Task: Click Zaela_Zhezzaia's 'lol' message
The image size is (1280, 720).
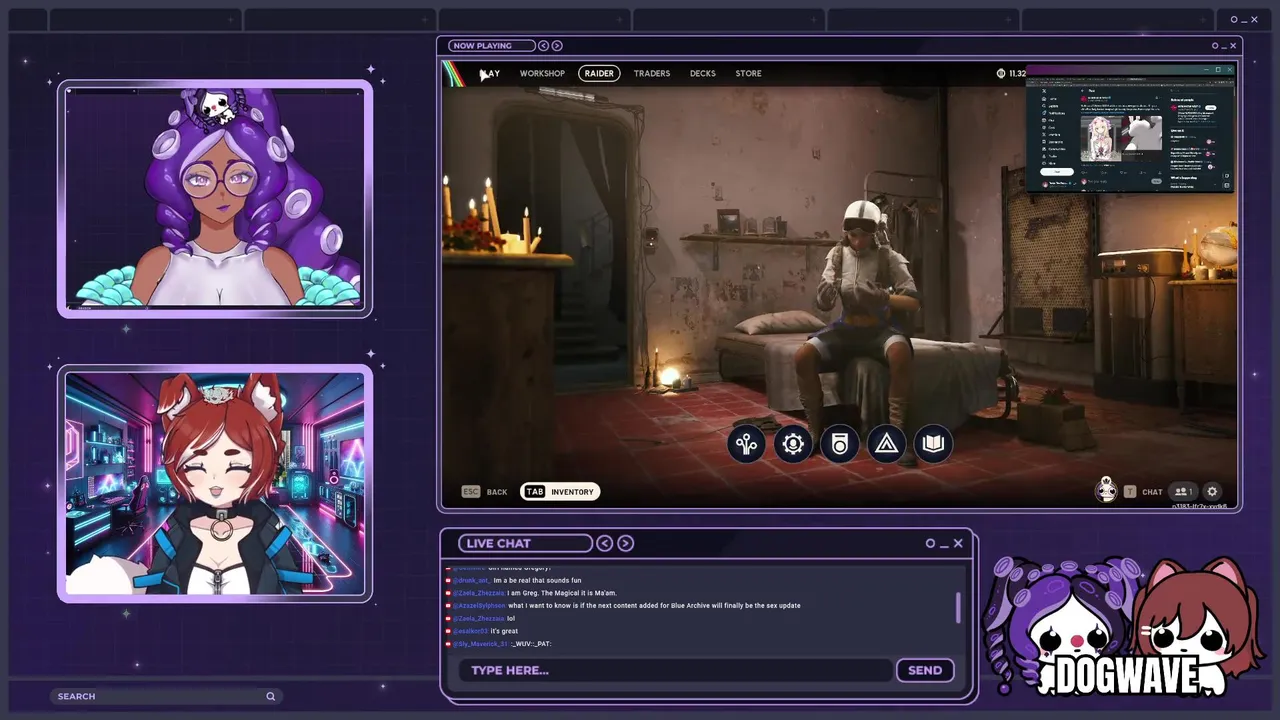Action: (x=480, y=618)
